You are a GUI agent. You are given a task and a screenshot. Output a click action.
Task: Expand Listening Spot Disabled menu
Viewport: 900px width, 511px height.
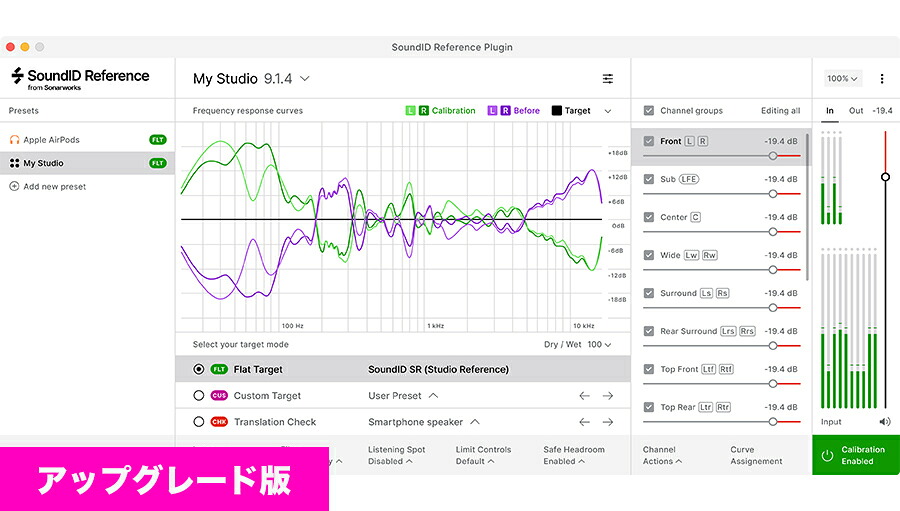pyautogui.click(x=397, y=455)
